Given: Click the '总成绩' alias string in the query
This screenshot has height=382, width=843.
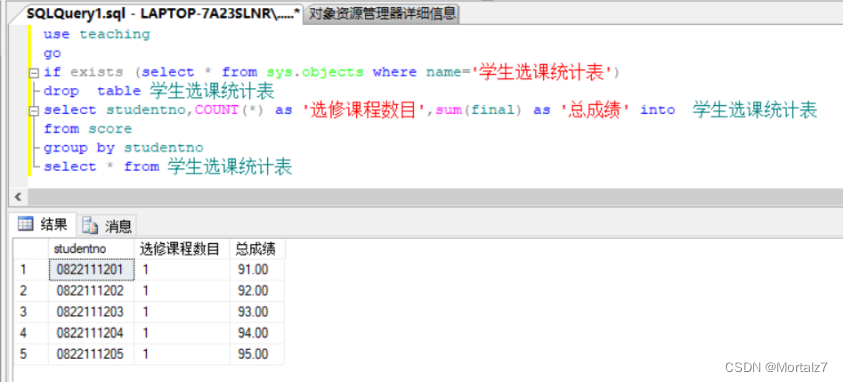Looking at the screenshot, I should click(596, 110).
